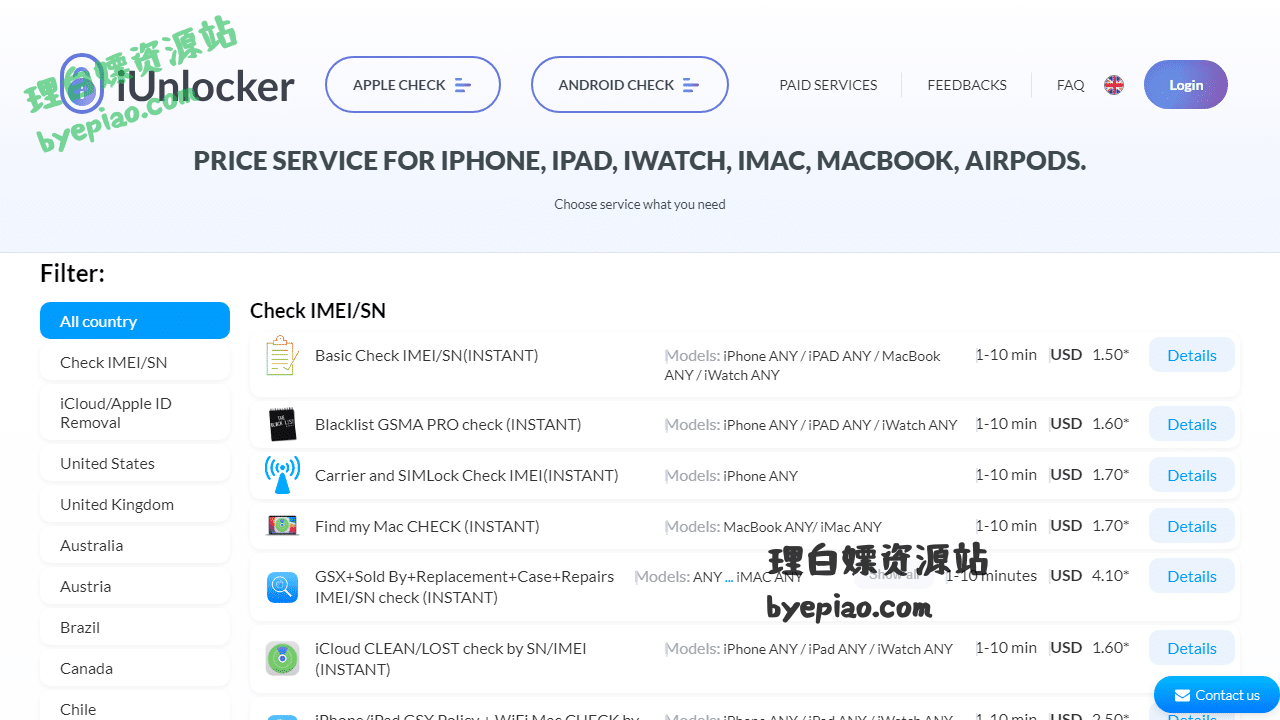Click the Find my Mac laptop icon
The image size is (1280, 720).
(x=282, y=526)
